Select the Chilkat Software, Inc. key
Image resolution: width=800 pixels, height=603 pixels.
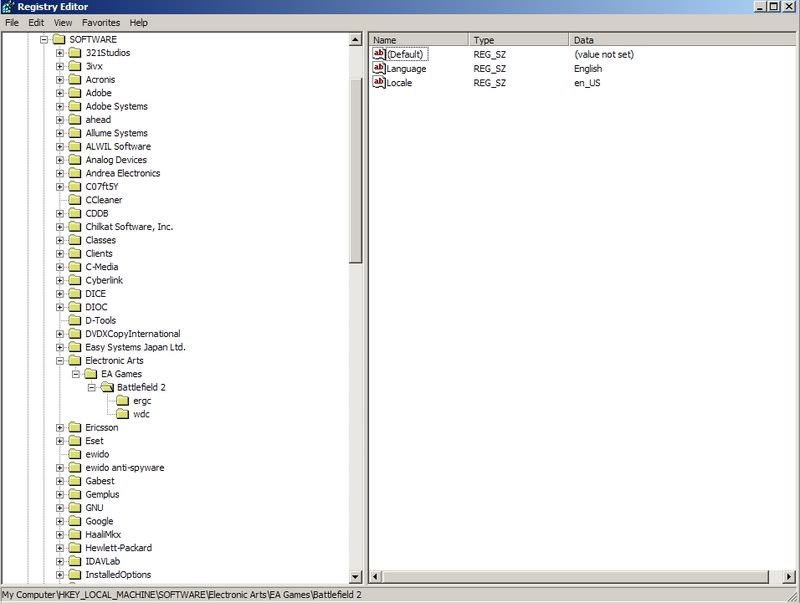pyautogui.click(x=129, y=227)
